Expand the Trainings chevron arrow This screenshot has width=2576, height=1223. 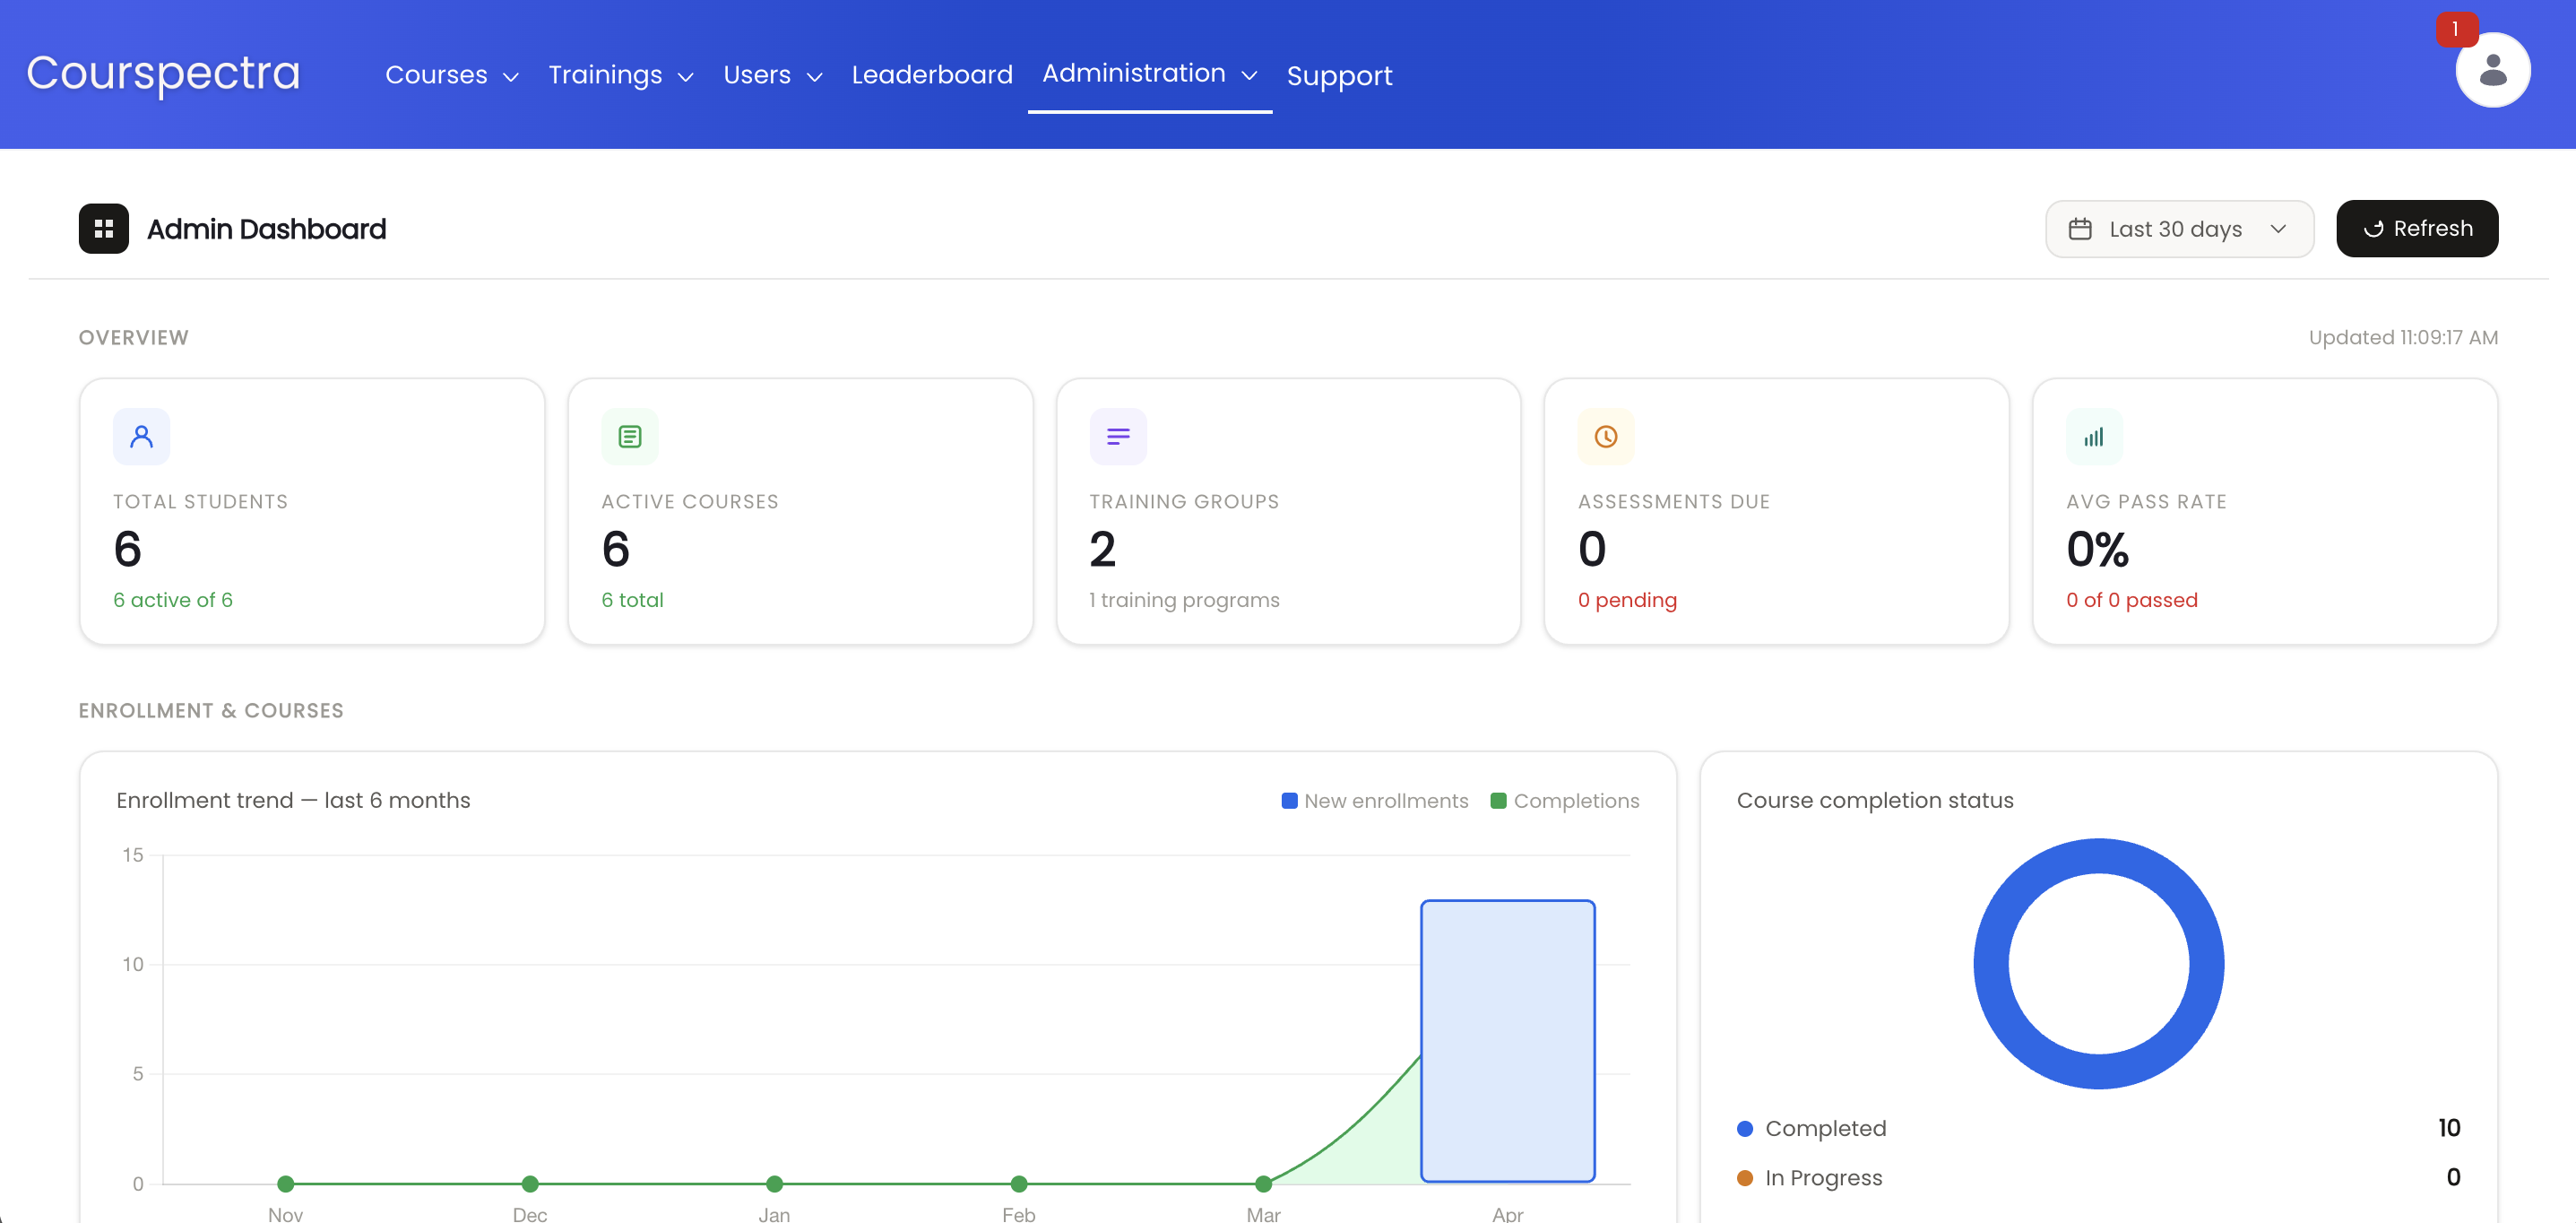tap(686, 77)
